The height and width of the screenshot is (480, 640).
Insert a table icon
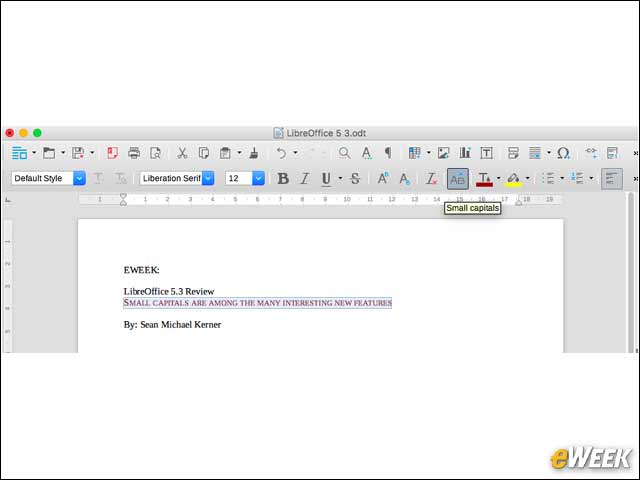(x=415, y=153)
